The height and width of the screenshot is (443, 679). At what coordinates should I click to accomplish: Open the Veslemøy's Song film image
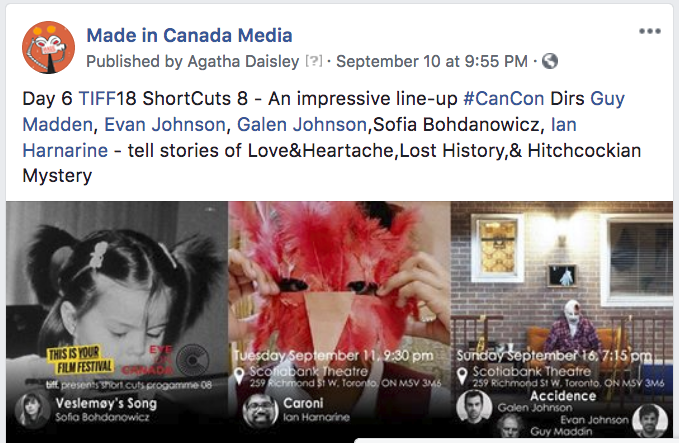click(x=117, y=290)
